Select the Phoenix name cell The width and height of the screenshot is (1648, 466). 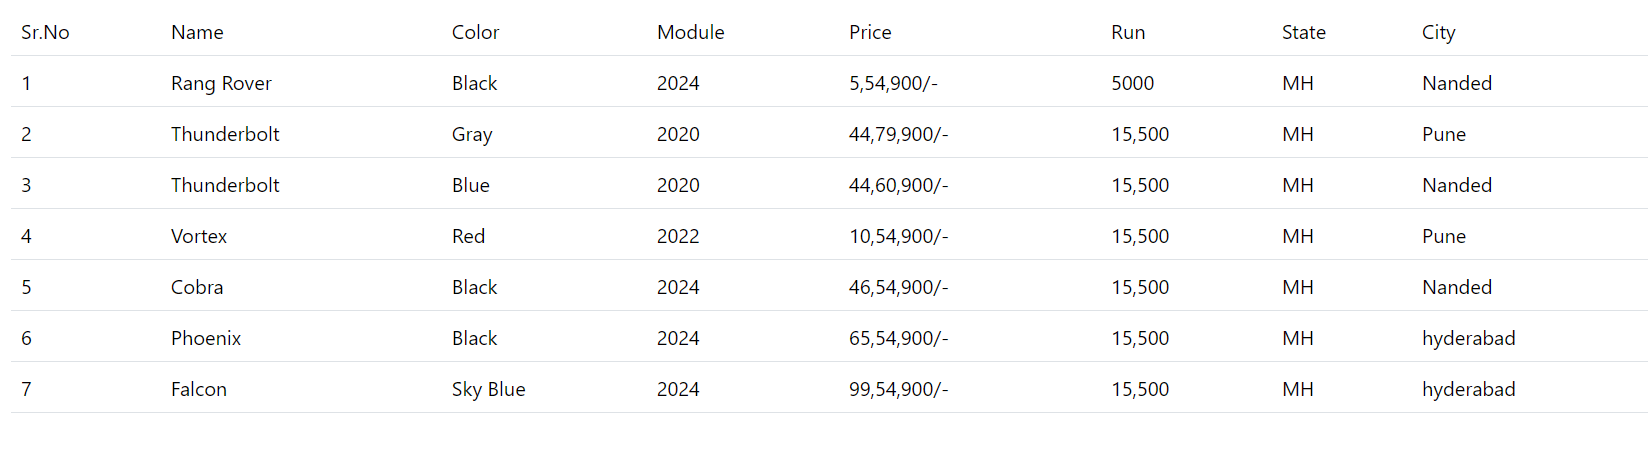pos(206,338)
